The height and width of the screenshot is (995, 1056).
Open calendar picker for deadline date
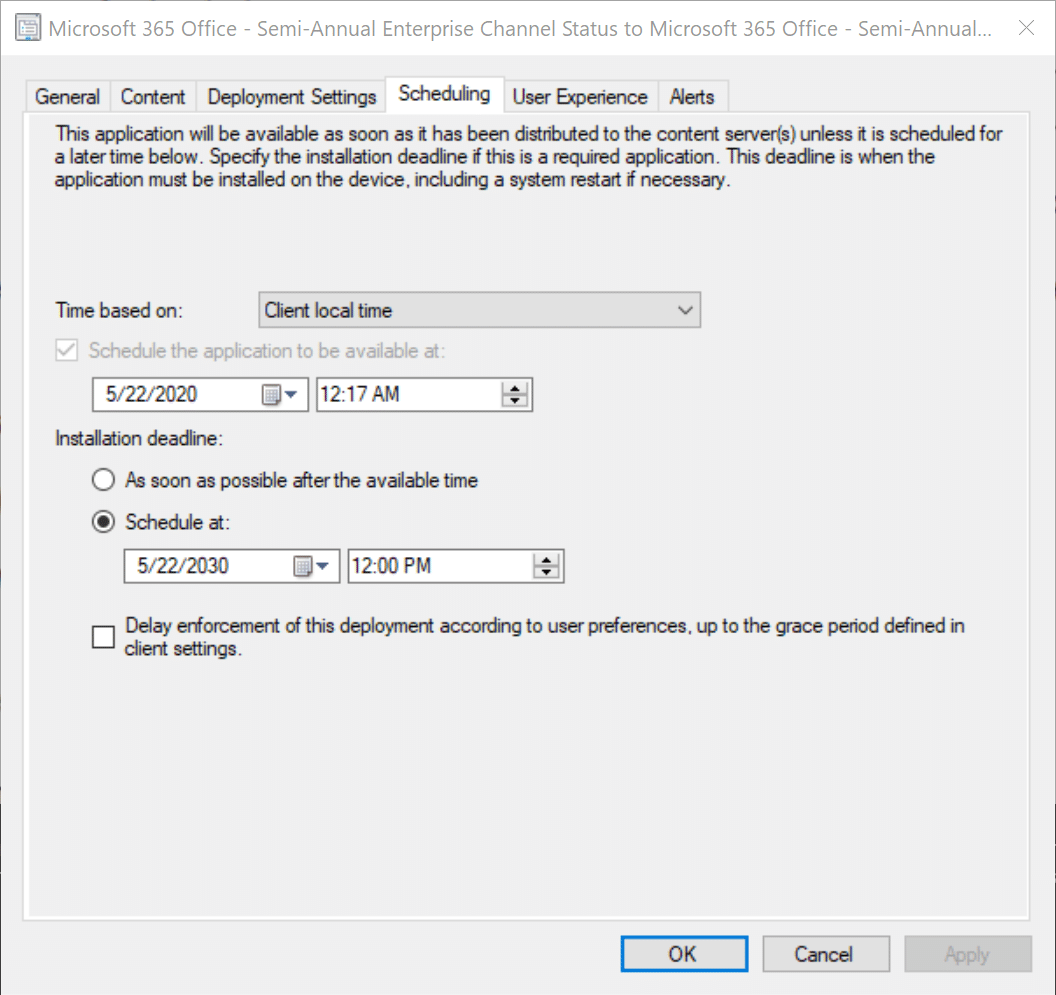[x=312, y=567]
